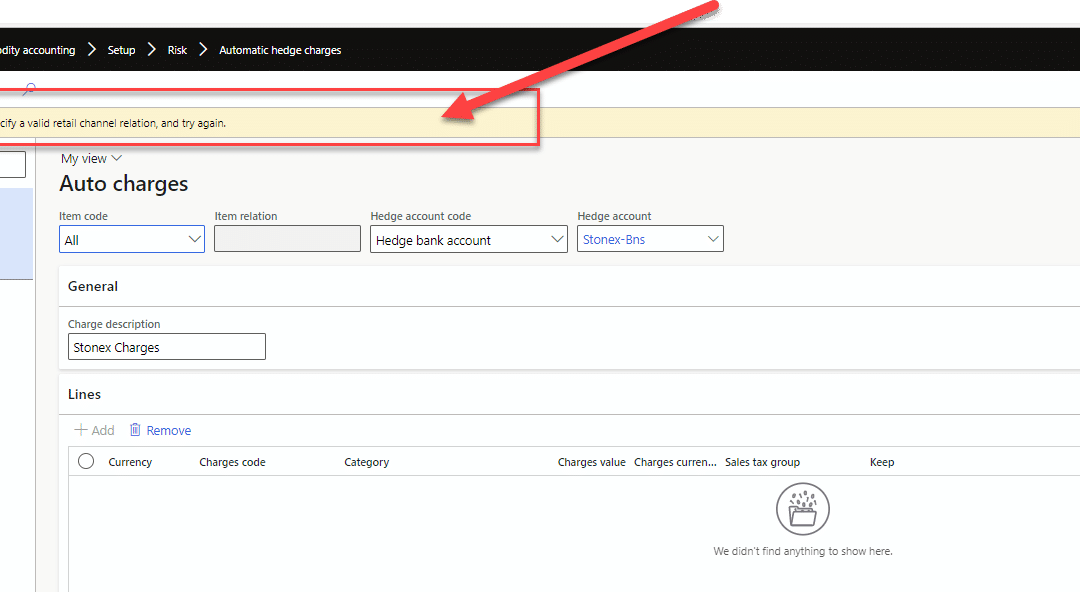Click Automatic hedge charges breadcrumb
The height and width of the screenshot is (592, 1080).
[280, 50]
